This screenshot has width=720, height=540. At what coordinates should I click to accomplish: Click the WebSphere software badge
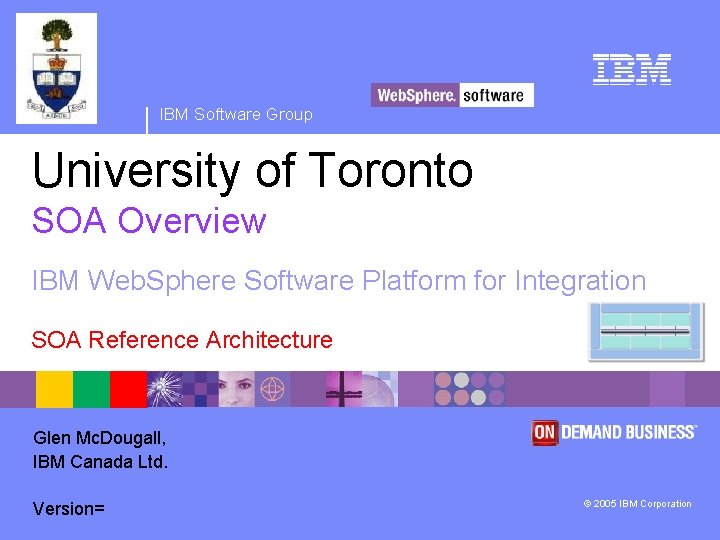[452, 95]
